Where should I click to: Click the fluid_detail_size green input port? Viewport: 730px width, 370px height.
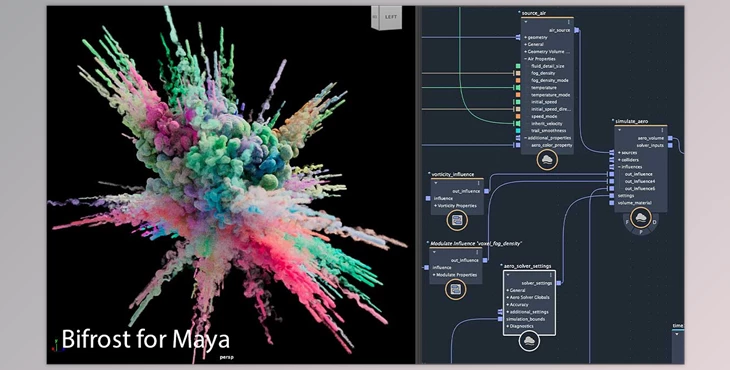(x=518, y=66)
